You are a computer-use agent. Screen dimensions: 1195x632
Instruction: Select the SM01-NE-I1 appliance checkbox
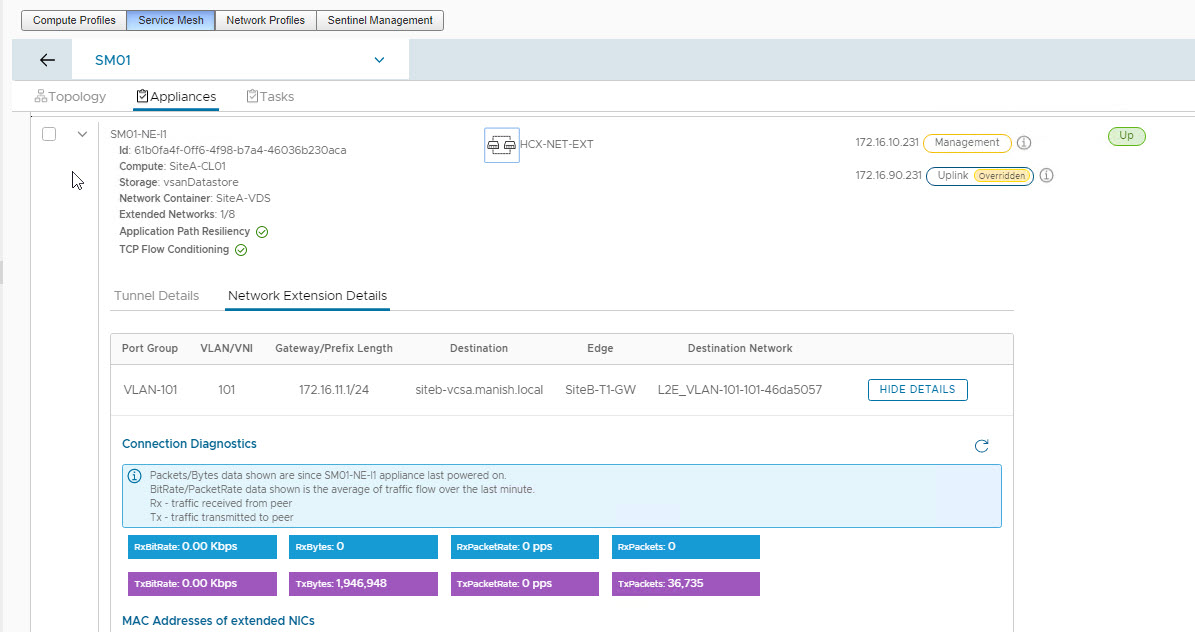click(x=49, y=134)
